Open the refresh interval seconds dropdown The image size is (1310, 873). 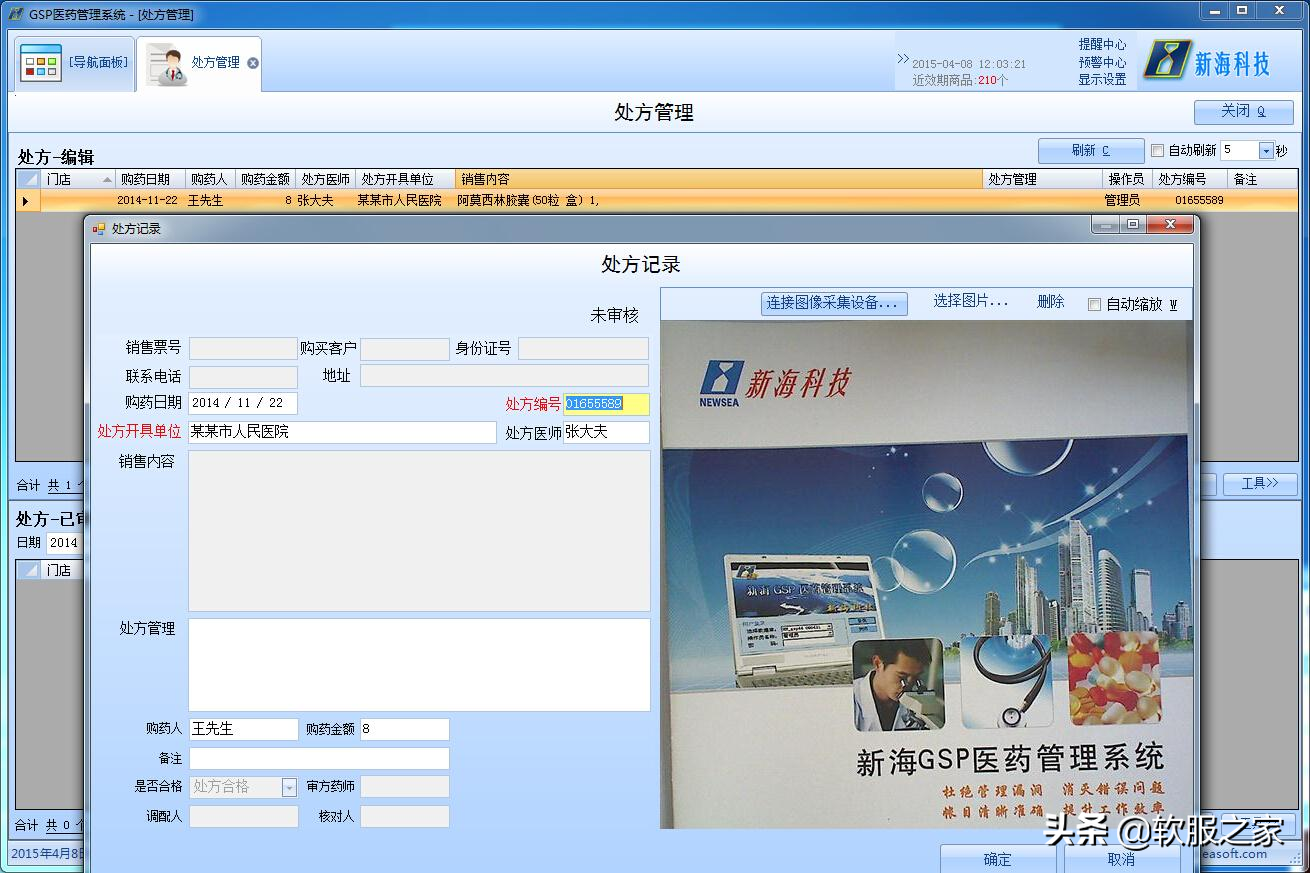(1266, 151)
